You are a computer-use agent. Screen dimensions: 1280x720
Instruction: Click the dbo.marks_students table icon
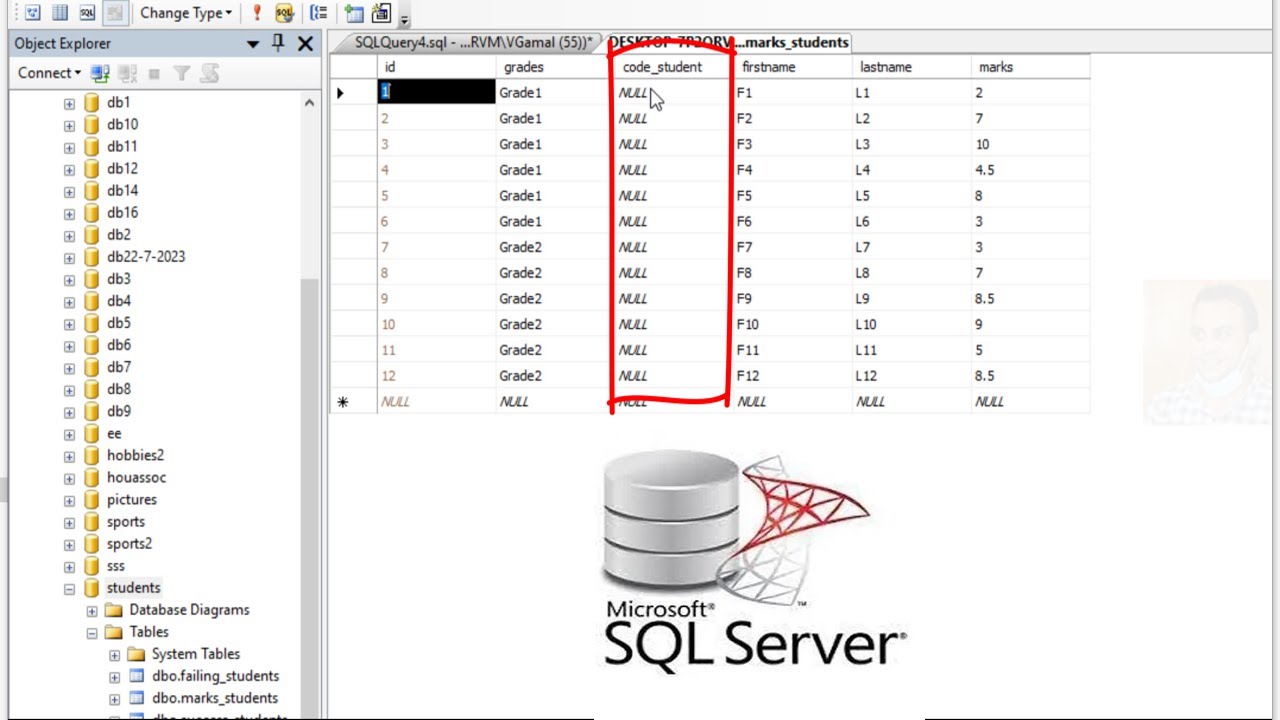[137, 698]
